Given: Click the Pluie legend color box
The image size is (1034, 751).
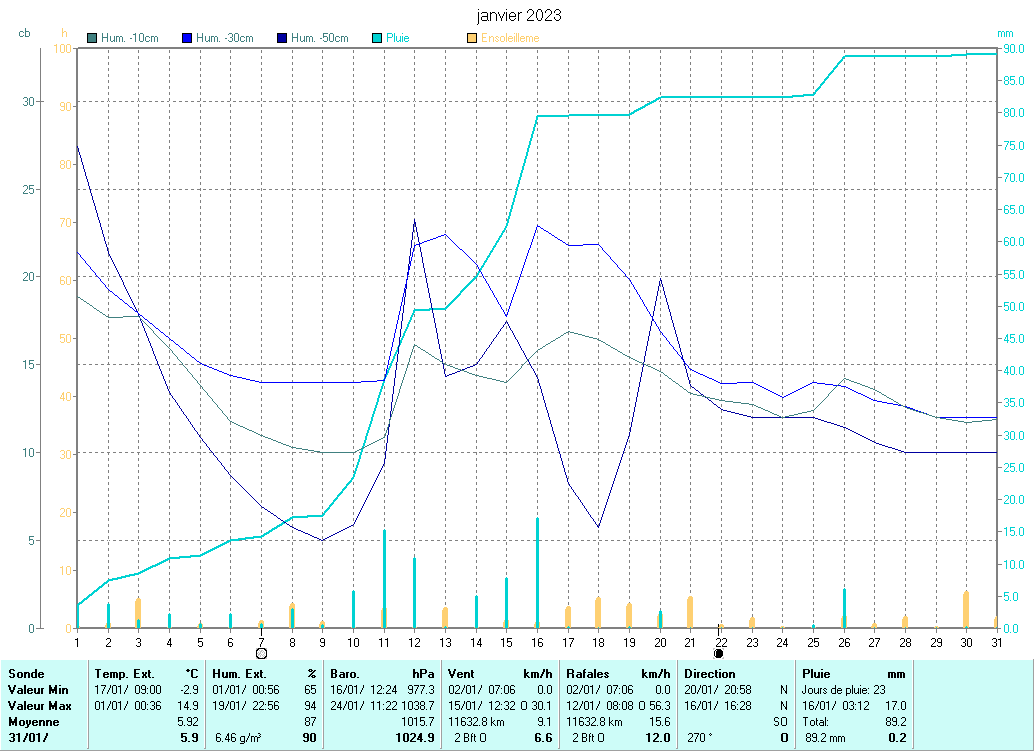Looking at the screenshot, I should pos(377,39).
